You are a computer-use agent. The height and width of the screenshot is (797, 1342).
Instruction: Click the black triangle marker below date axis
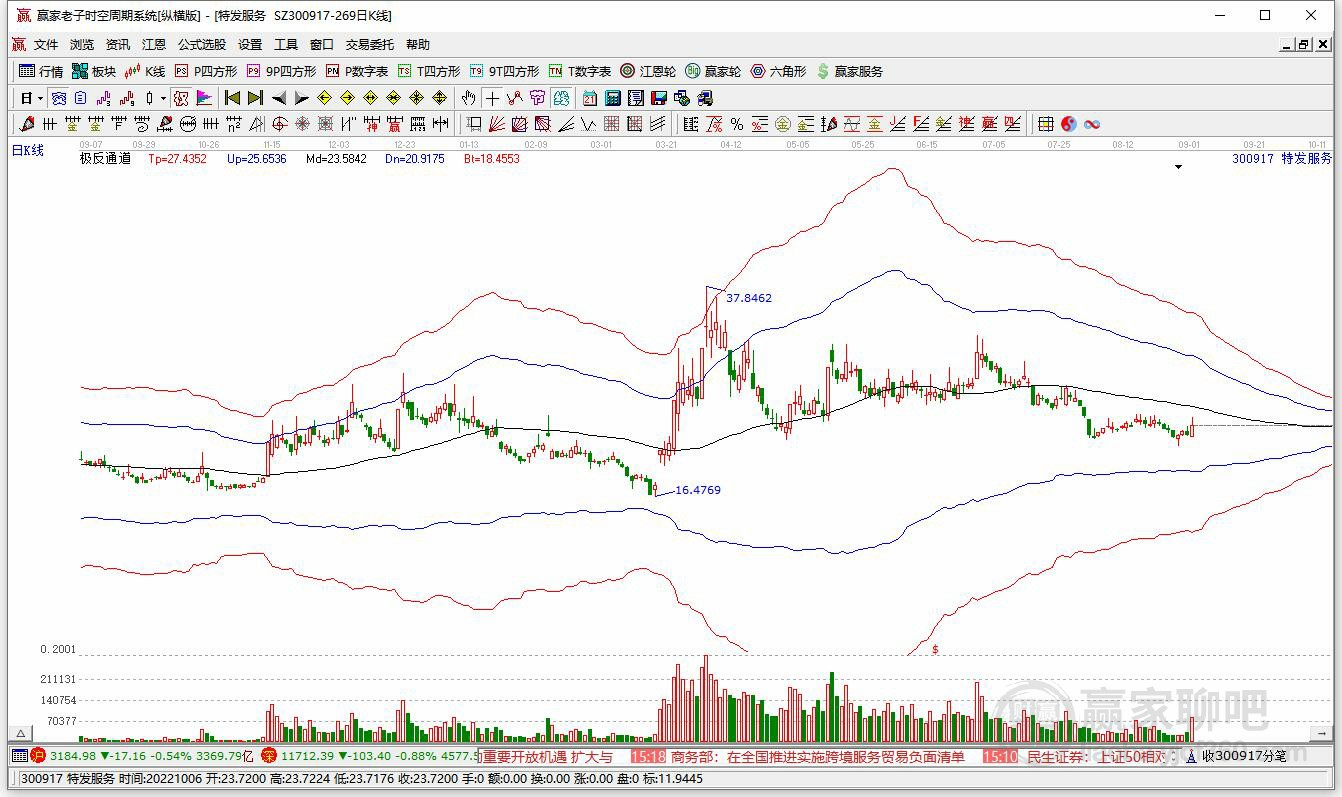pos(1178,167)
